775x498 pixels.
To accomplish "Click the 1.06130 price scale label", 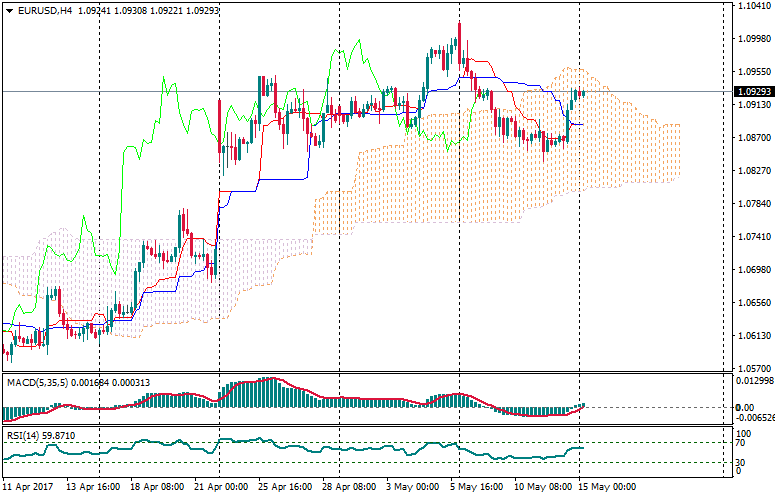I will pos(754,336).
